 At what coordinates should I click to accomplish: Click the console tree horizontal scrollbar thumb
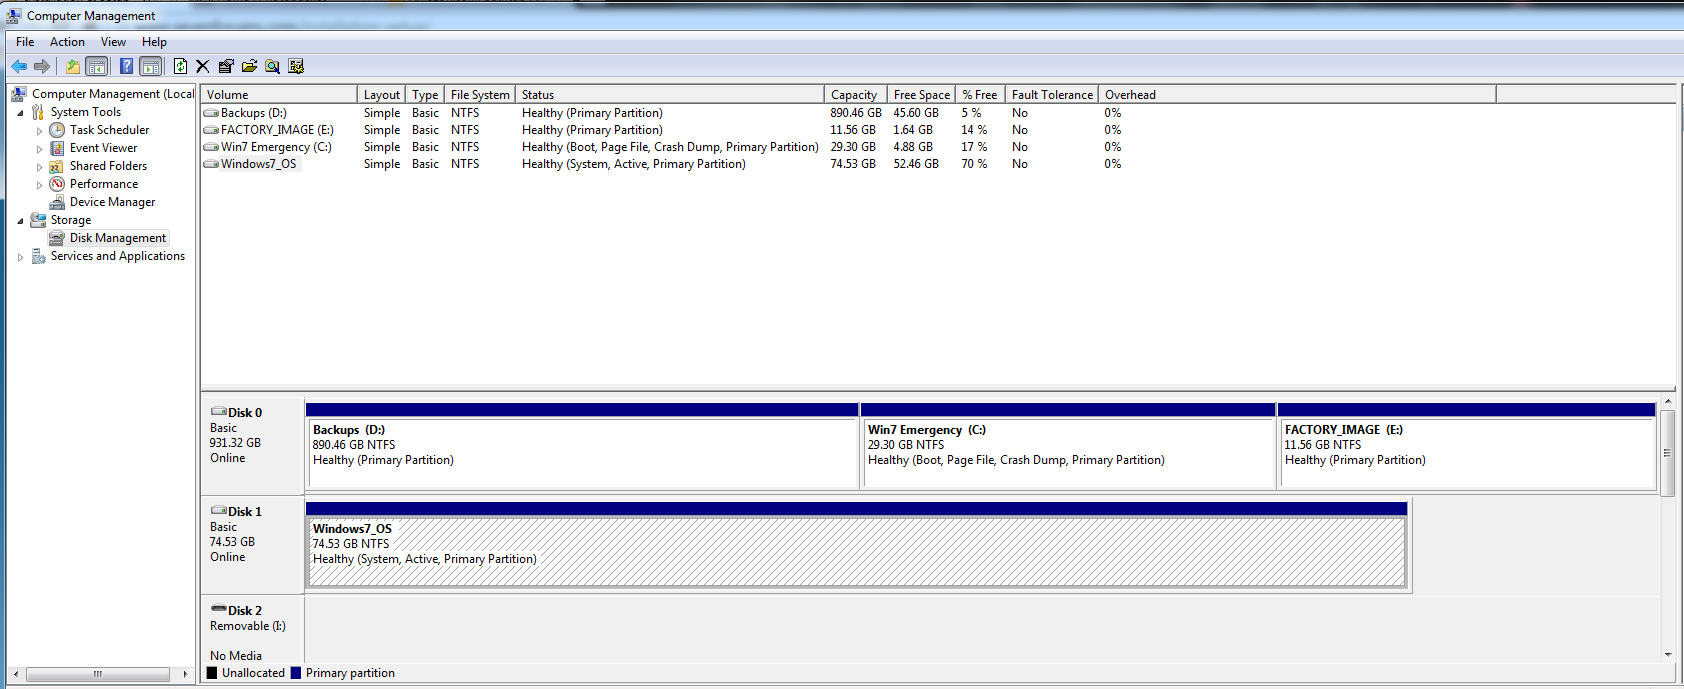[x=98, y=674]
